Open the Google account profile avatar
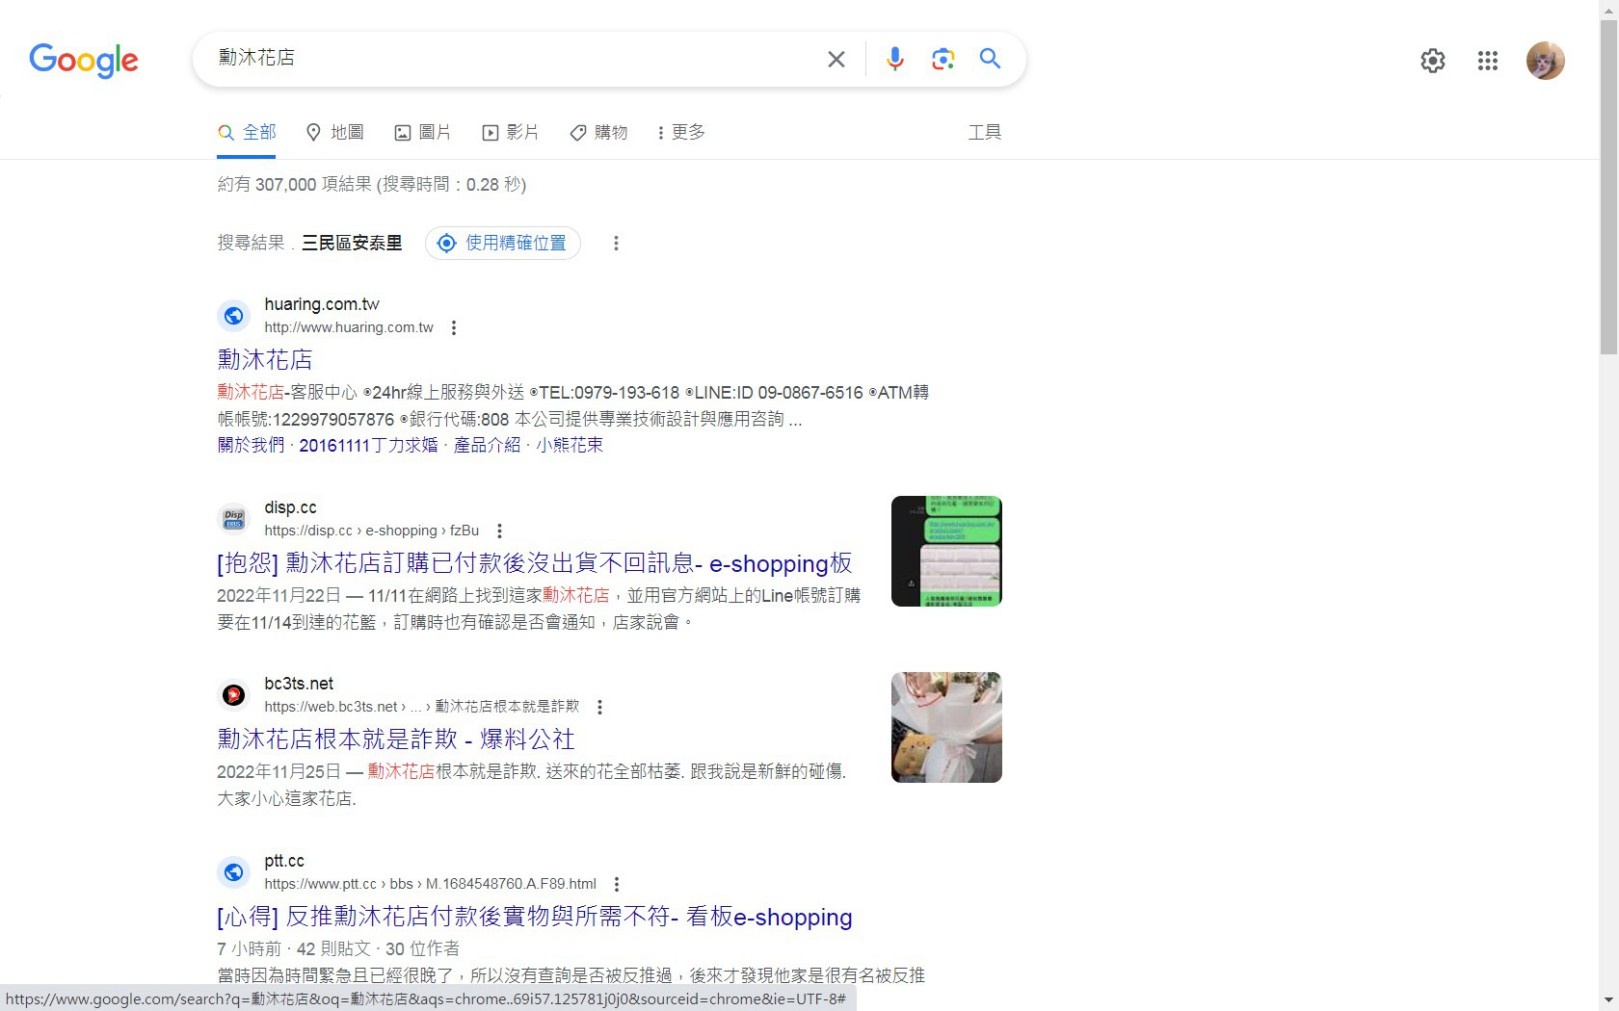The width and height of the screenshot is (1619, 1011). point(1544,61)
